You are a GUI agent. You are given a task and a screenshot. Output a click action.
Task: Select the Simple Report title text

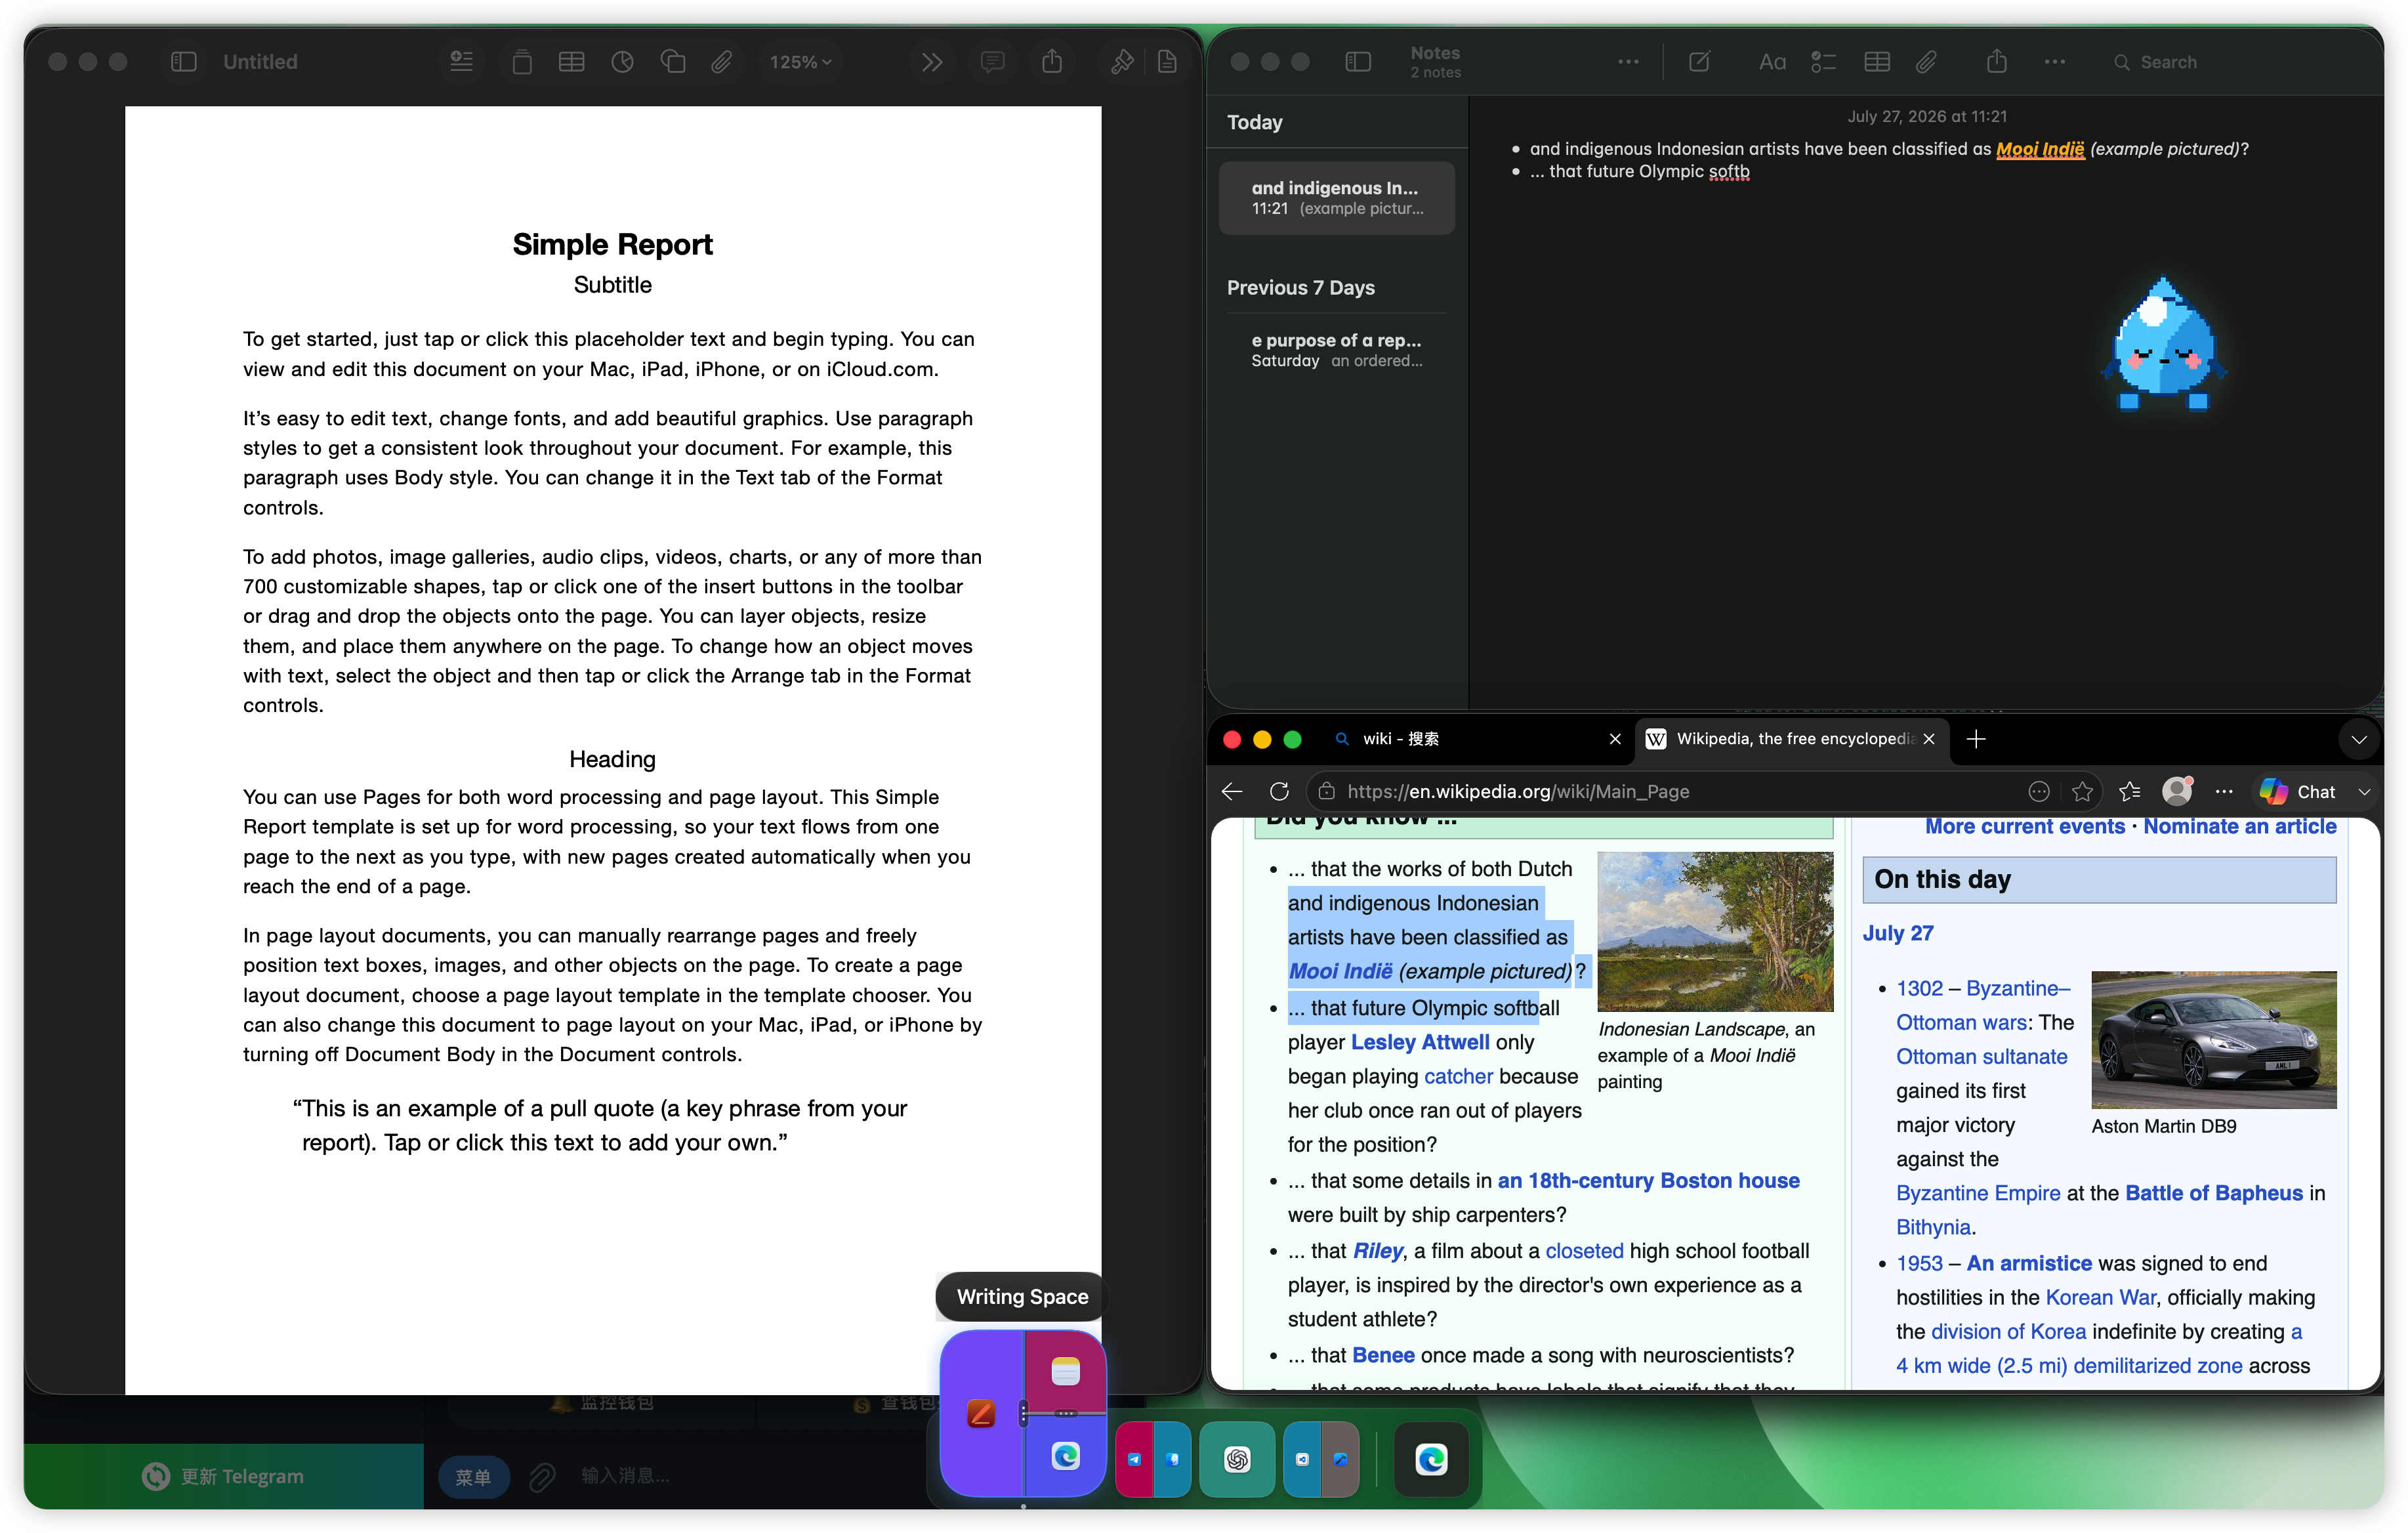point(613,244)
